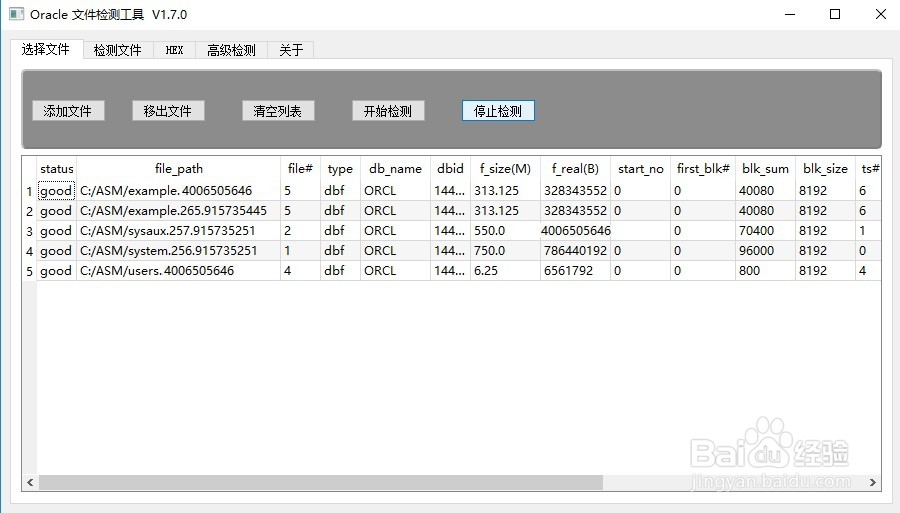Image resolution: width=900 pixels, height=513 pixels.
Task: Open the 关于 tab
Action: coord(291,50)
